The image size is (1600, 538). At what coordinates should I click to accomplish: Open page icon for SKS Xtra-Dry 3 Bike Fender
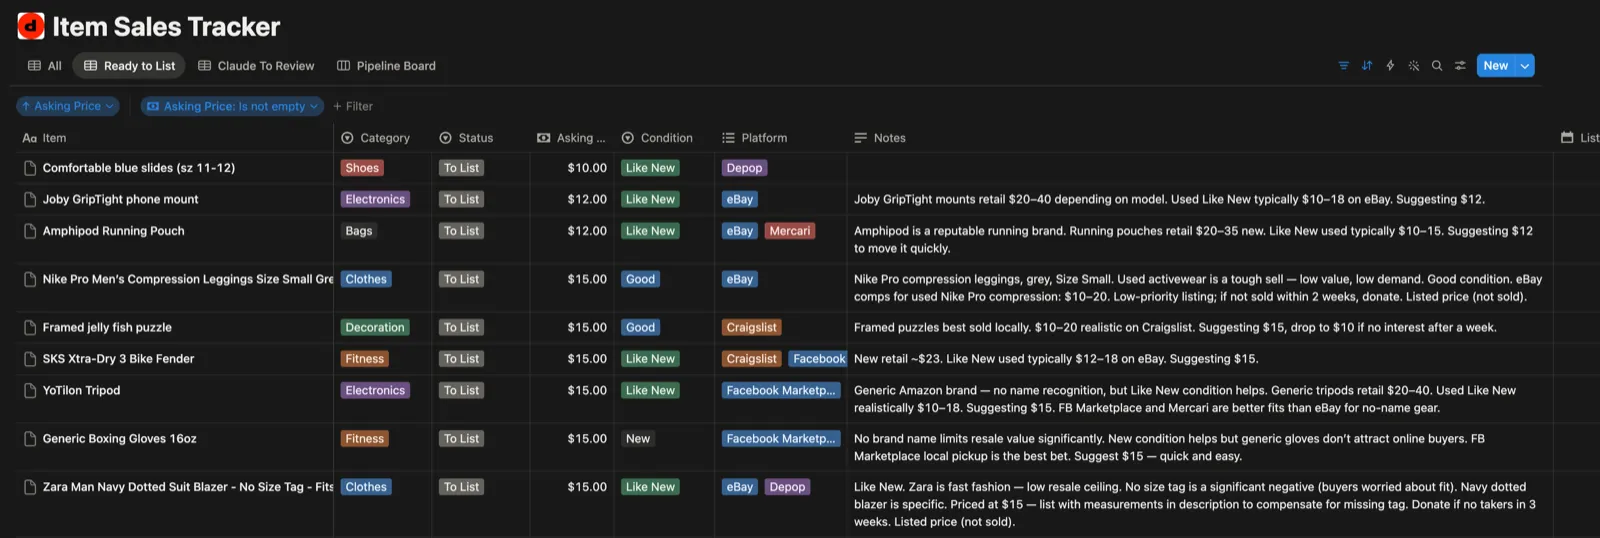(x=30, y=359)
